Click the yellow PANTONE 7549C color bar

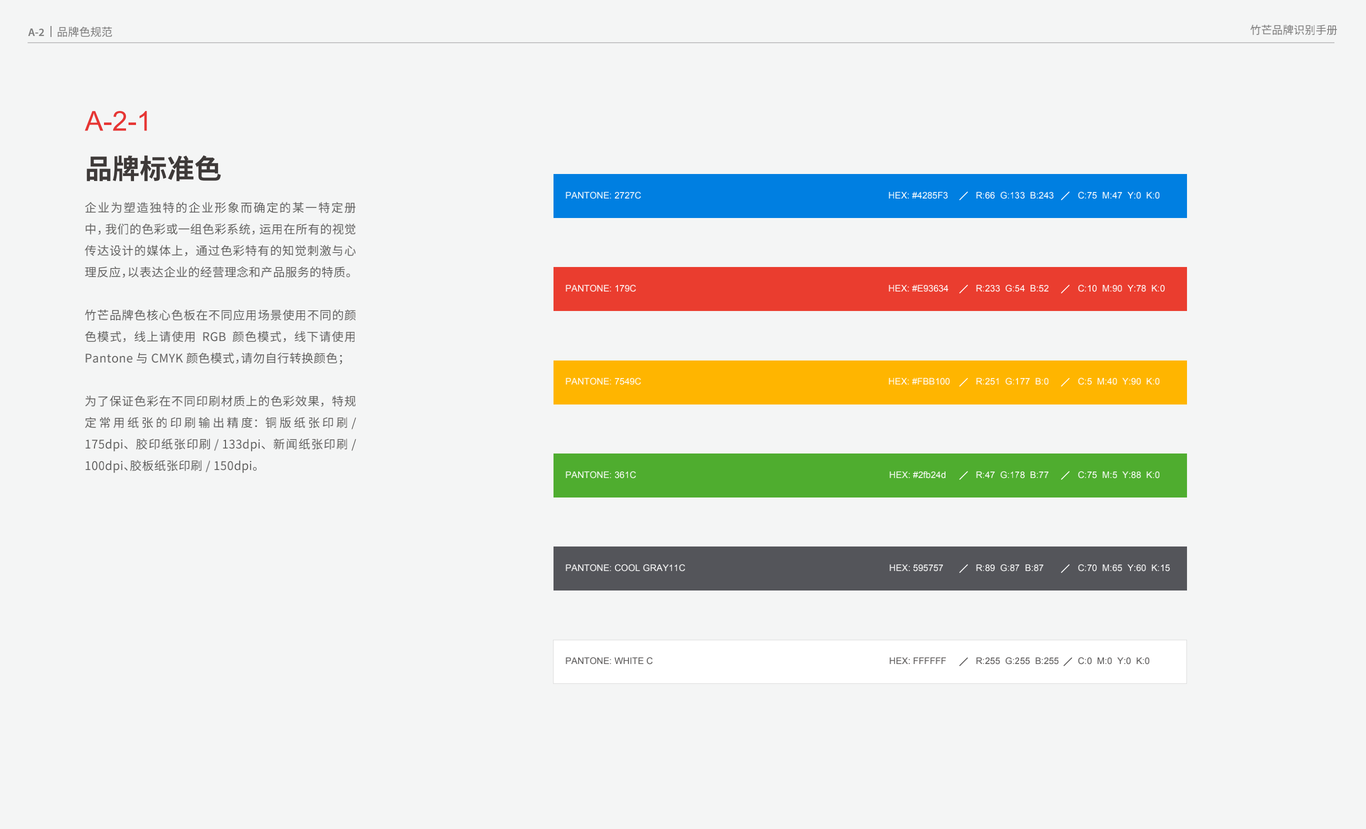870,382
